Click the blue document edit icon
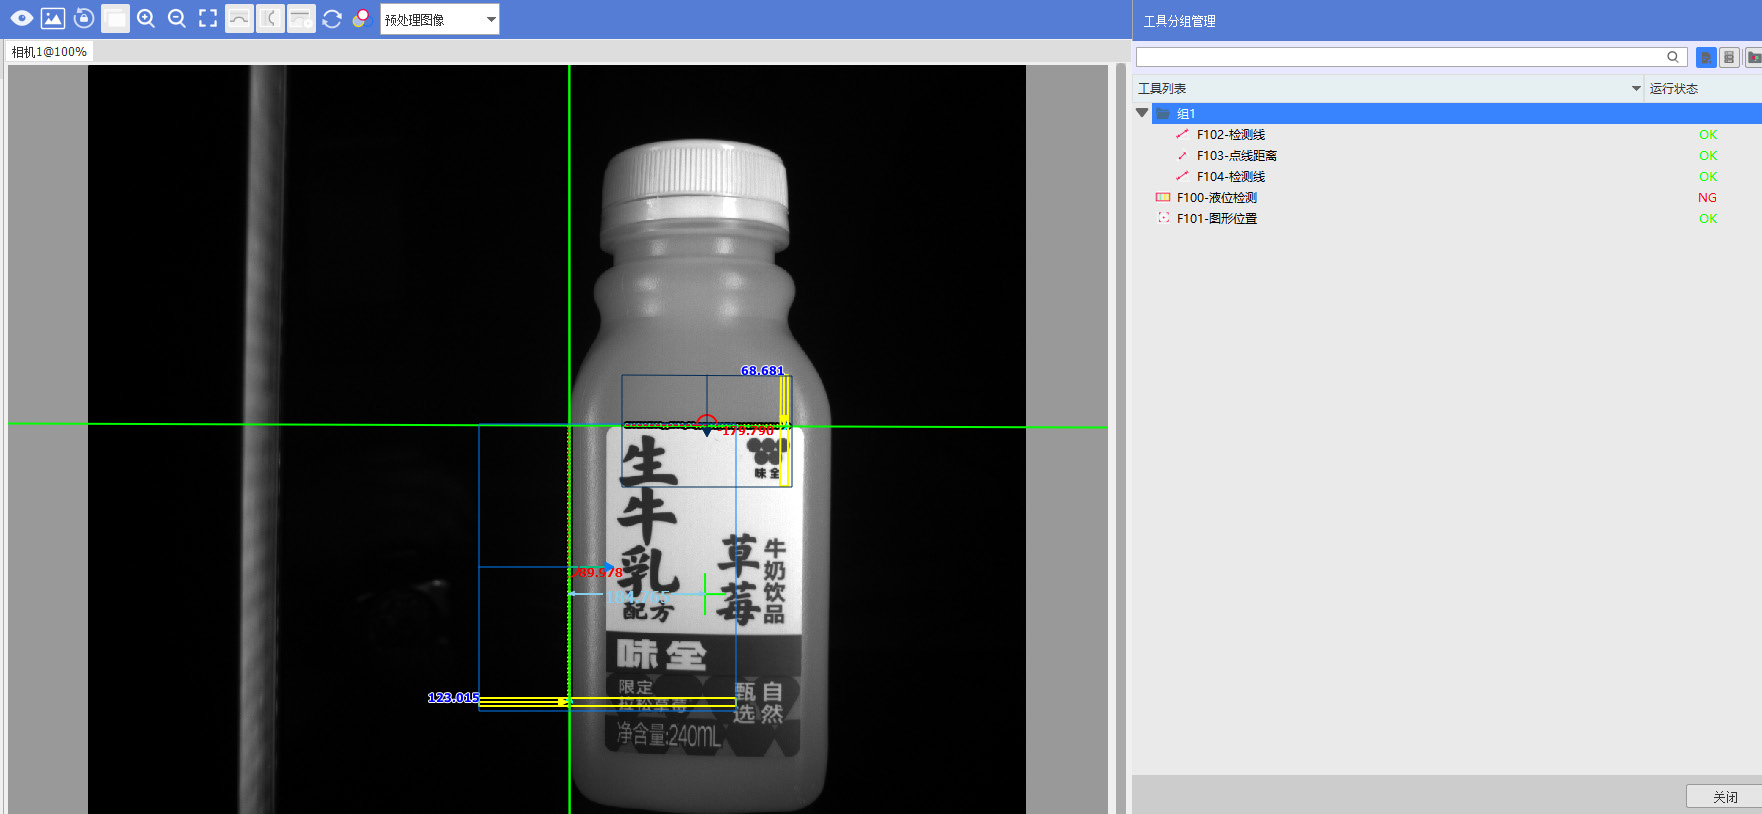Screen dimensions: 1762x814 click(x=1706, y=58)
